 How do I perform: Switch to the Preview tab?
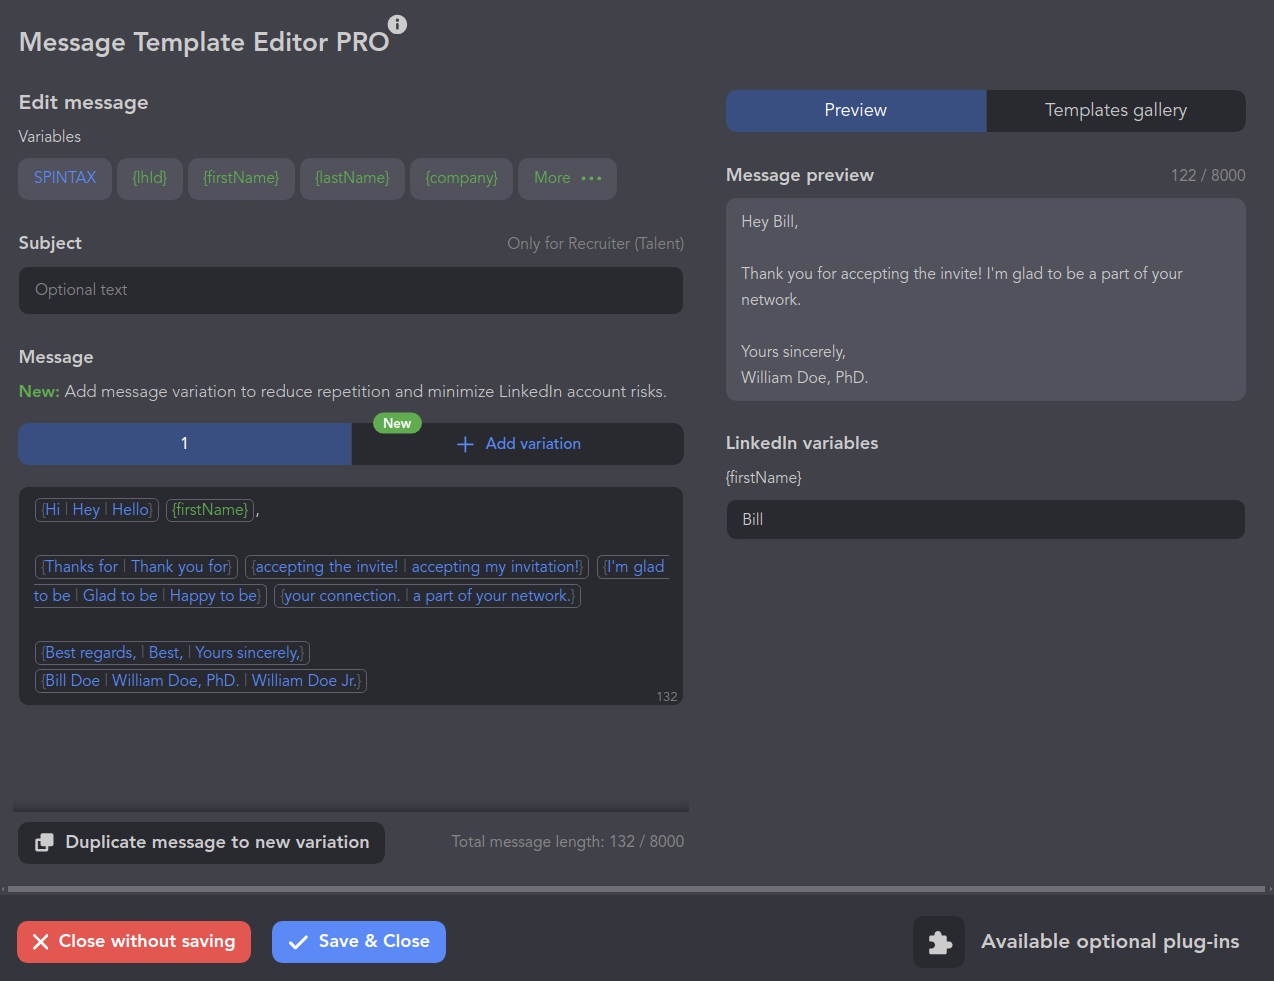click(x=855, y=111)
